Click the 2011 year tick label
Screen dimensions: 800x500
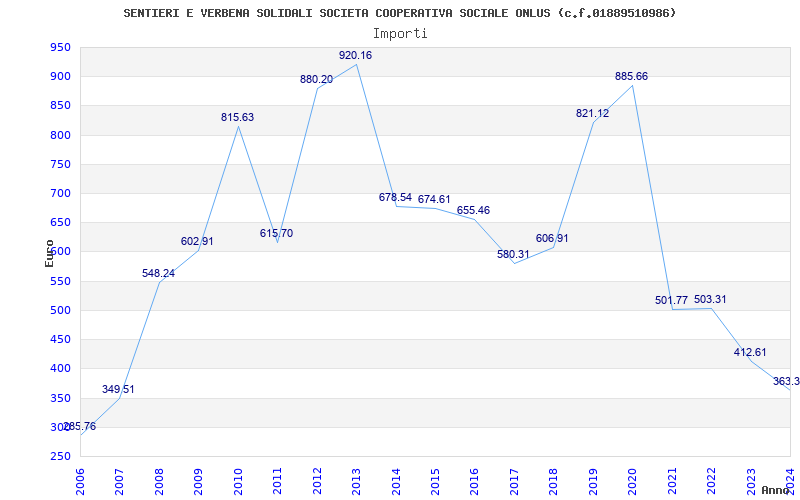coord(278,482)
